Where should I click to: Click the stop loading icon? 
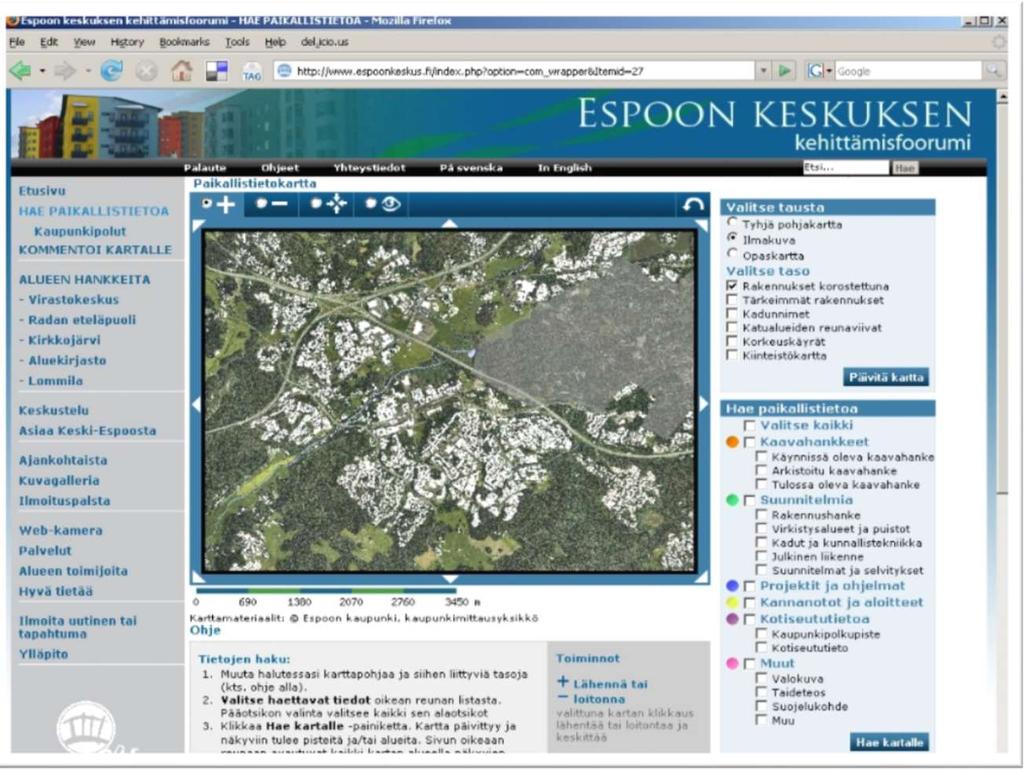pos(146,71)
